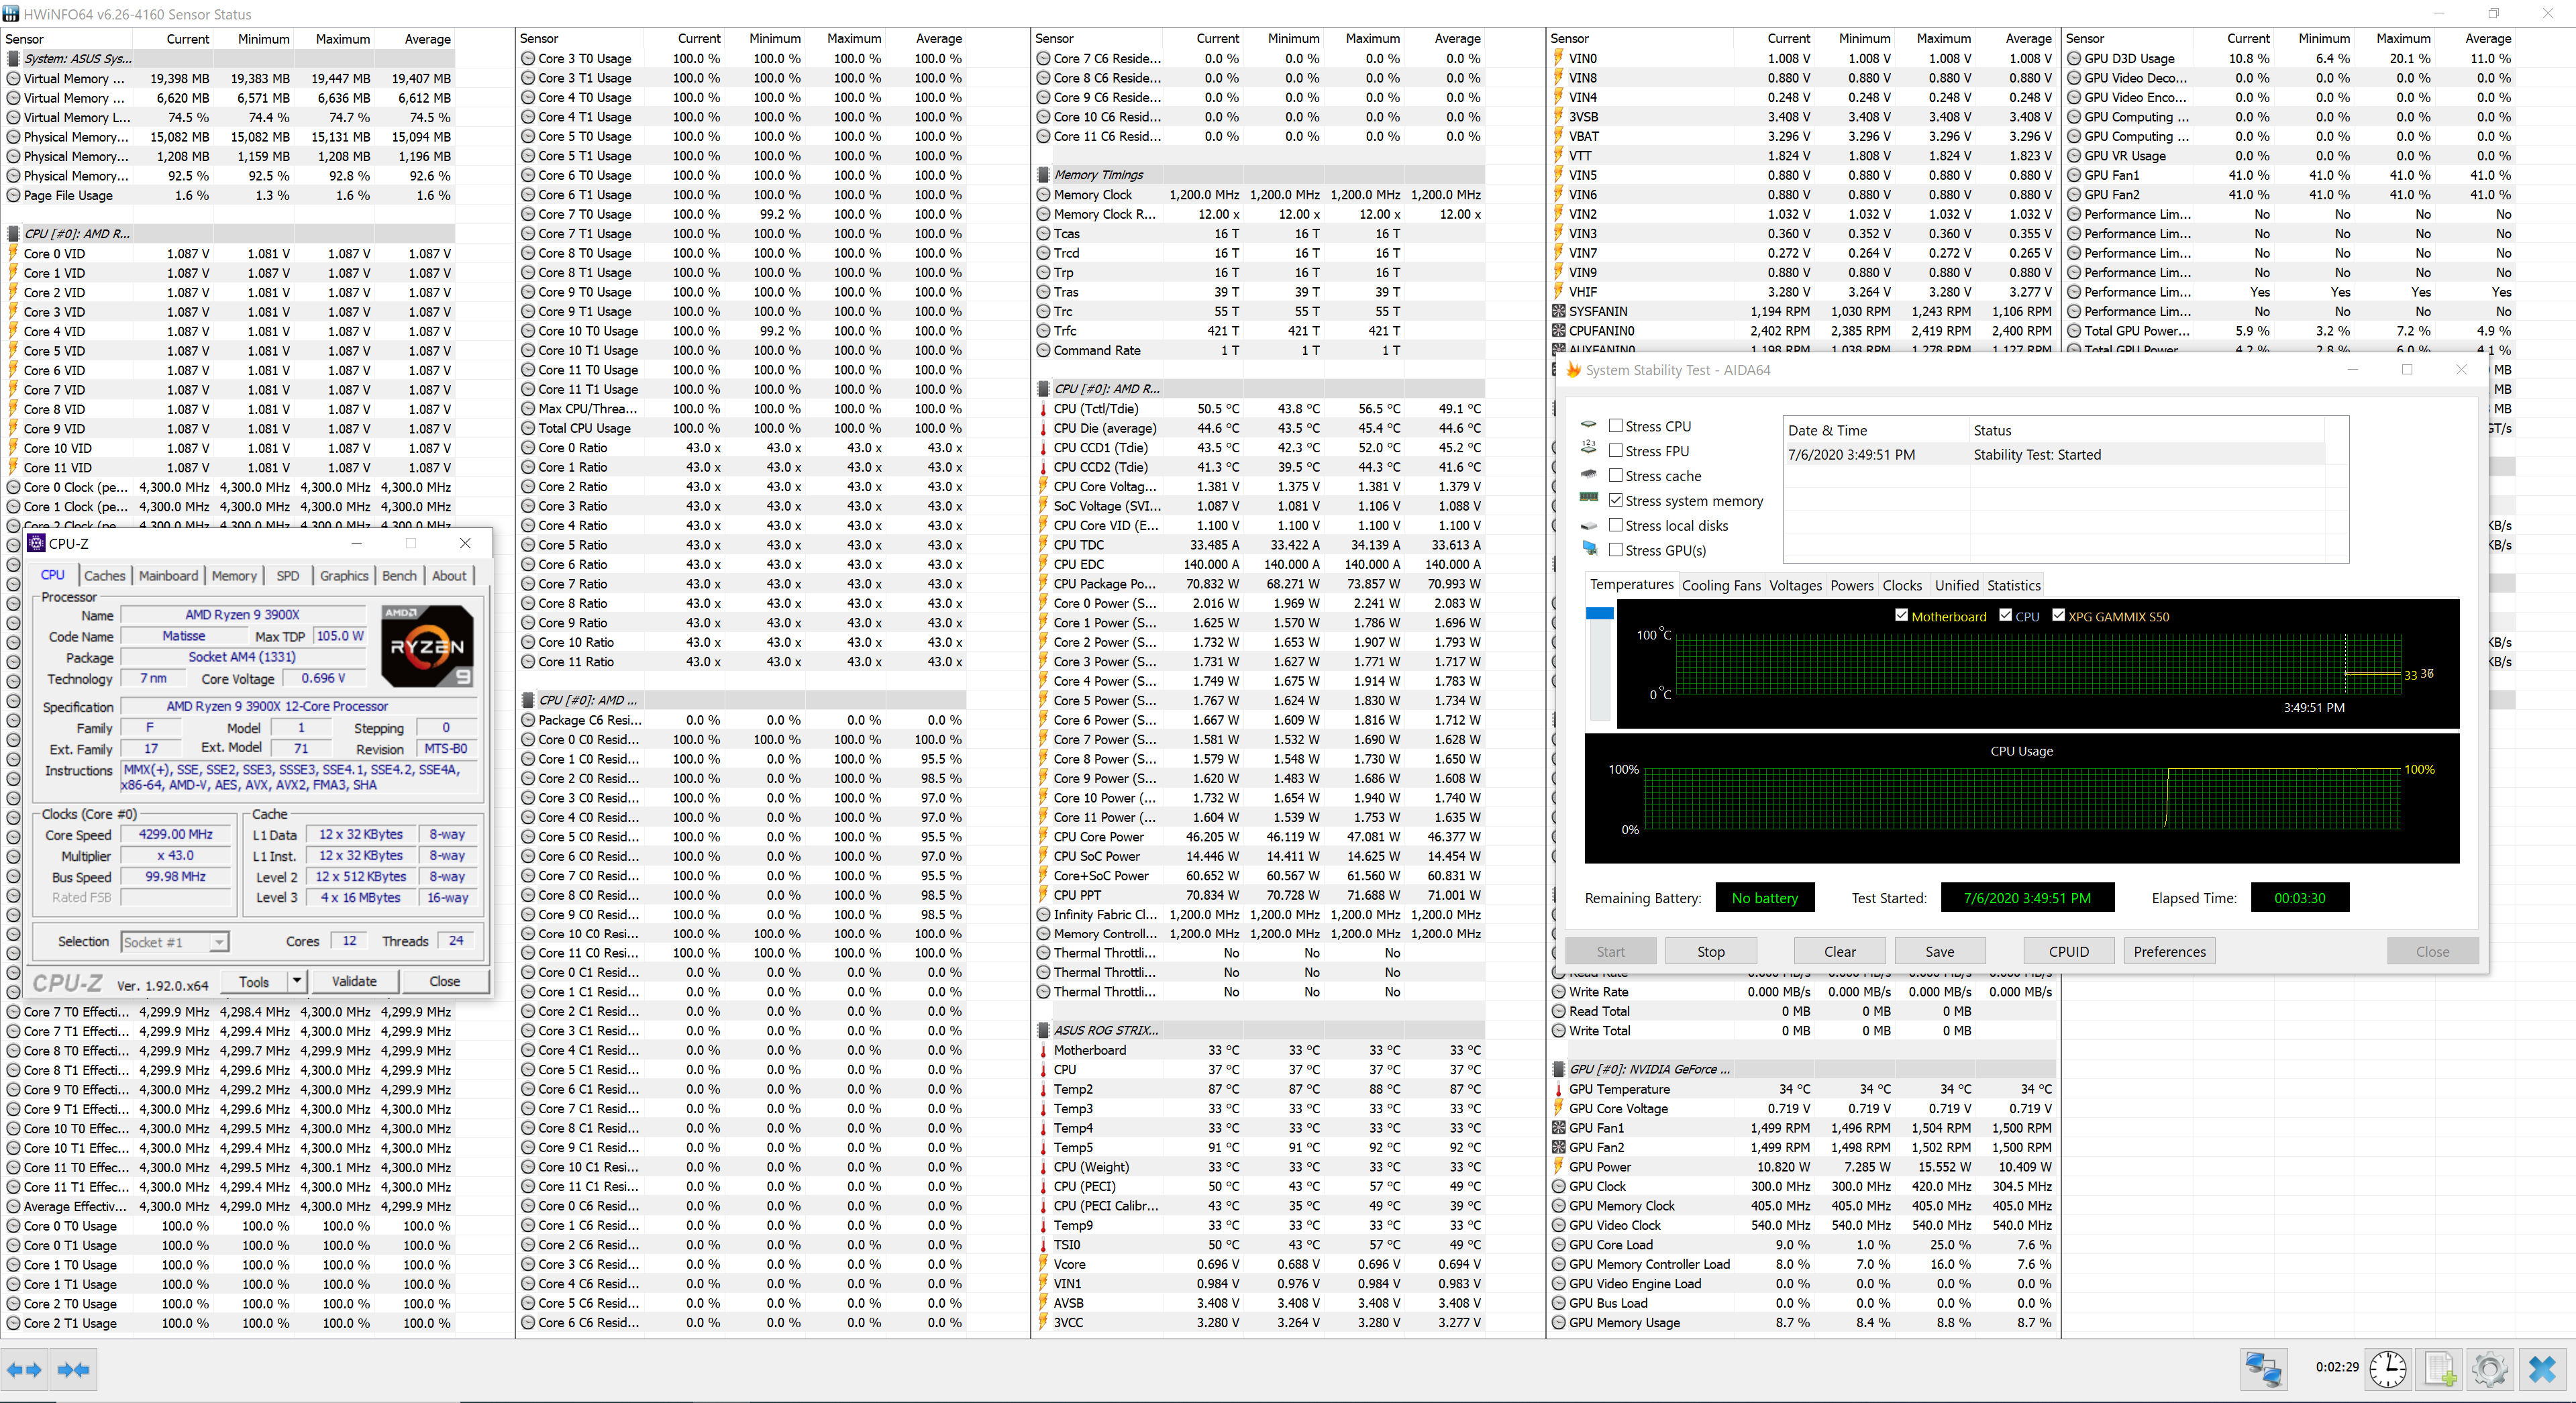Viewport: 2576px width, 1403px height.
Task: Click the drive icon beside Stress local disks
Action: pos(1589,525)
